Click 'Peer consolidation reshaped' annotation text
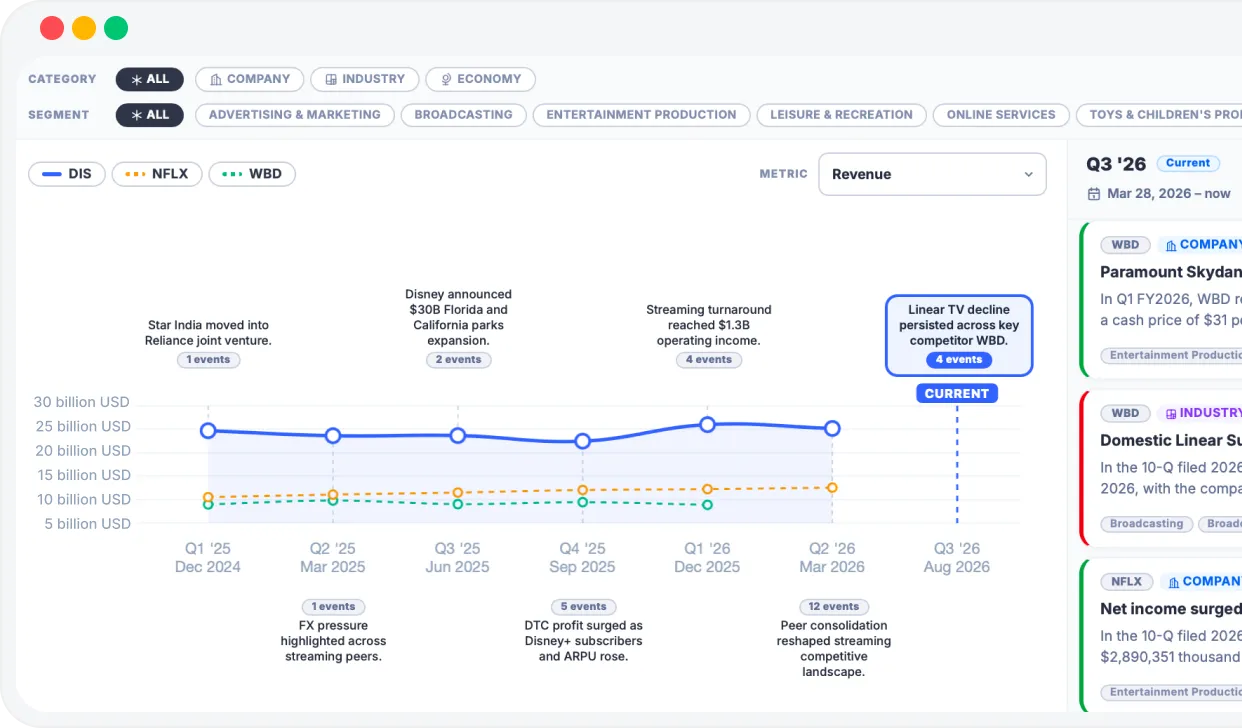This screenshot has width=1242, height=728. pos(834,649)
